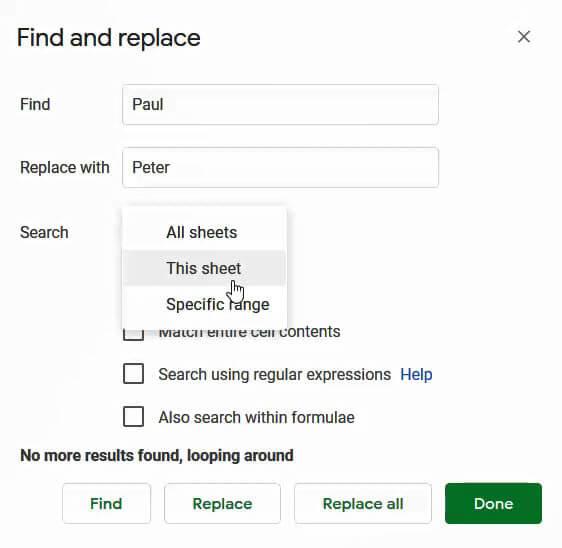Hit the Replace all button

(363, 504)
